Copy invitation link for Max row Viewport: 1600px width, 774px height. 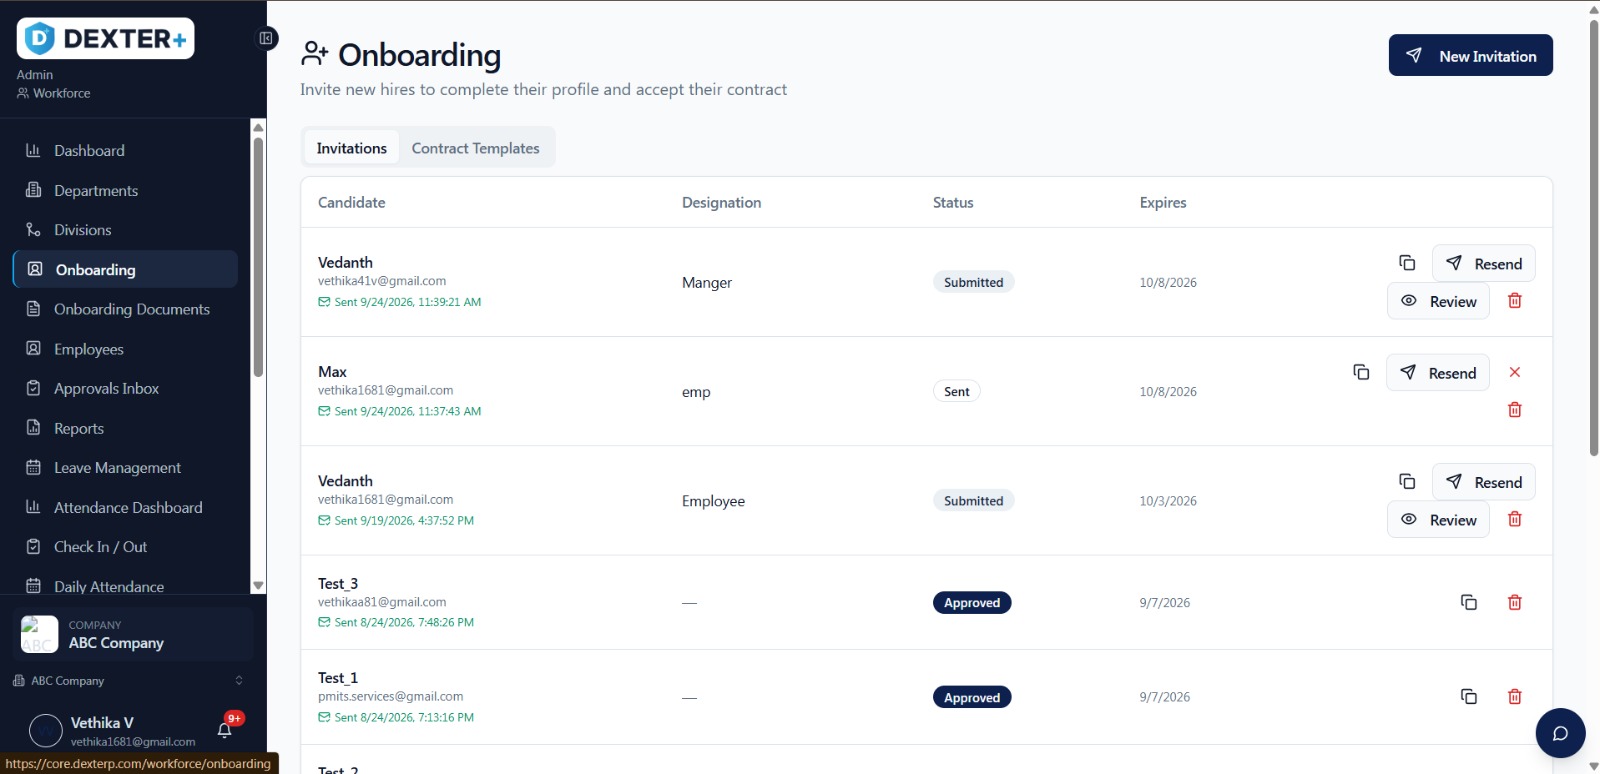tap(1361, 372)
